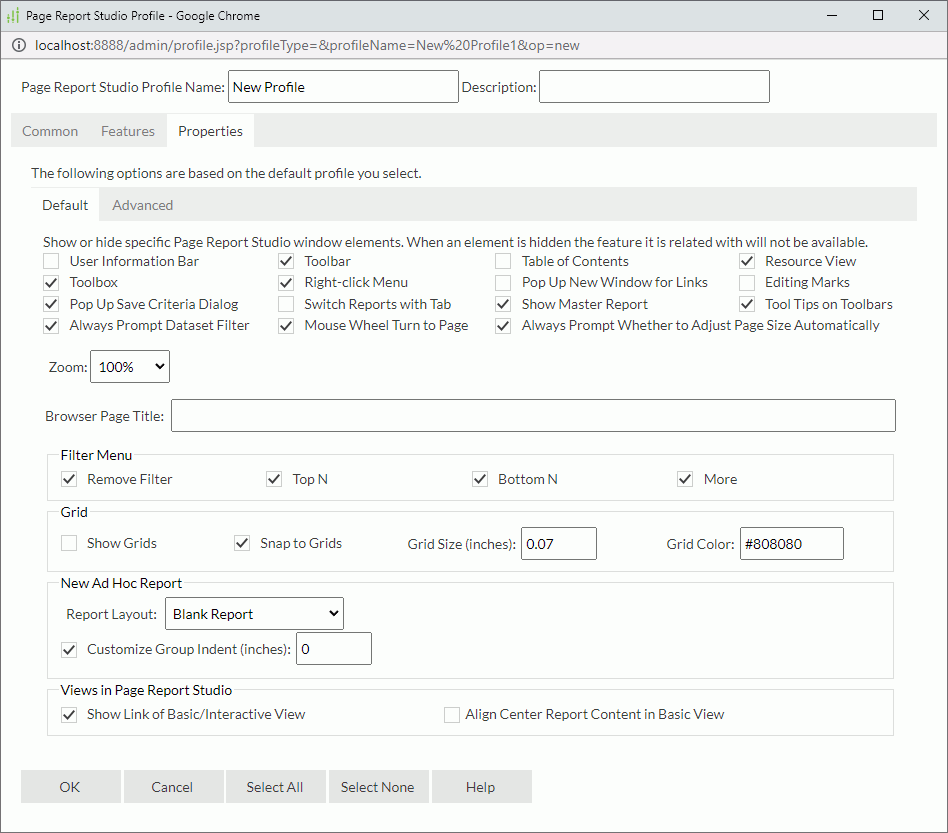Viewport: 948px width, 833px height.
Task: Confirm settings with the OK button
Action: click(70, 786)
